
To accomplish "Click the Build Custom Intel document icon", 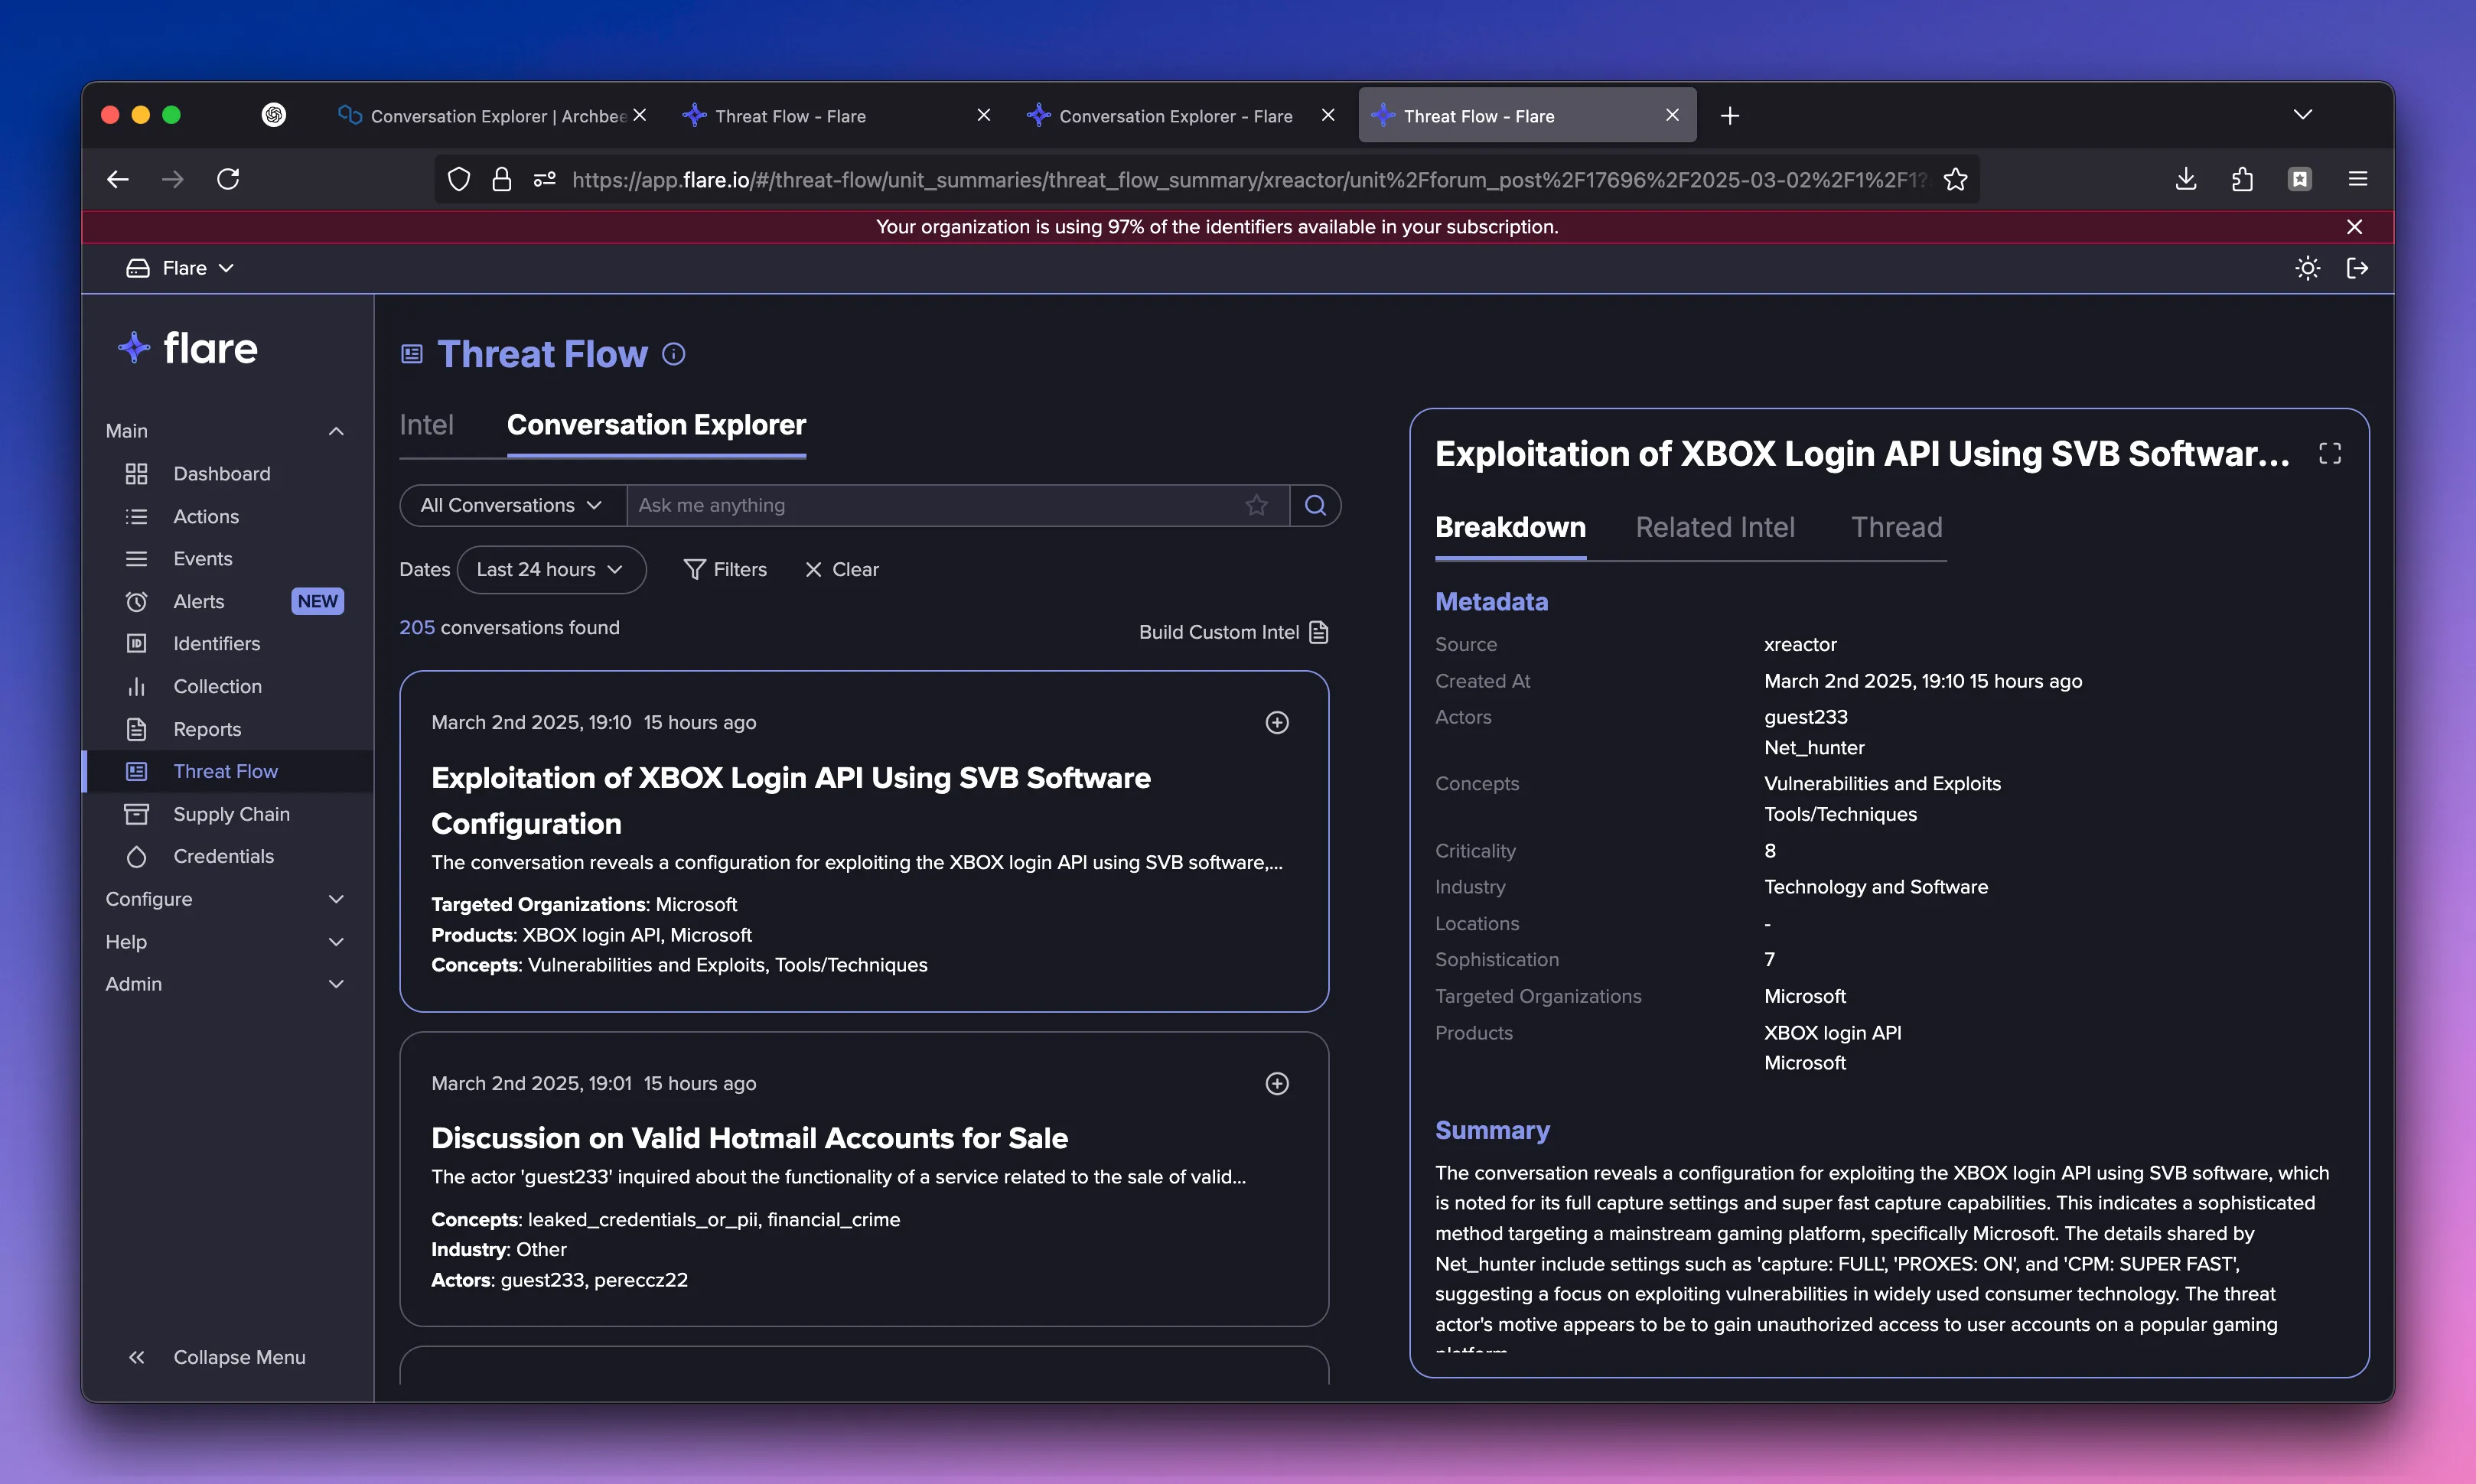I will 1319,632.
